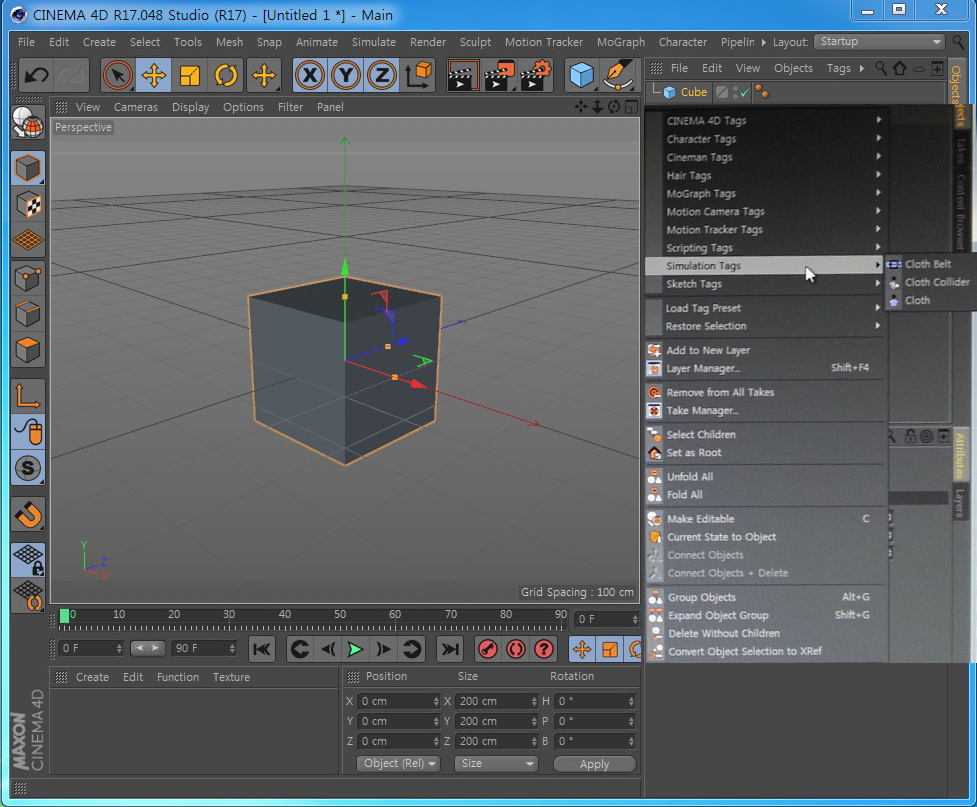977x807 pixels.
Task: Click Render to Picture Viewer icon
Action: tap(499, 75)
